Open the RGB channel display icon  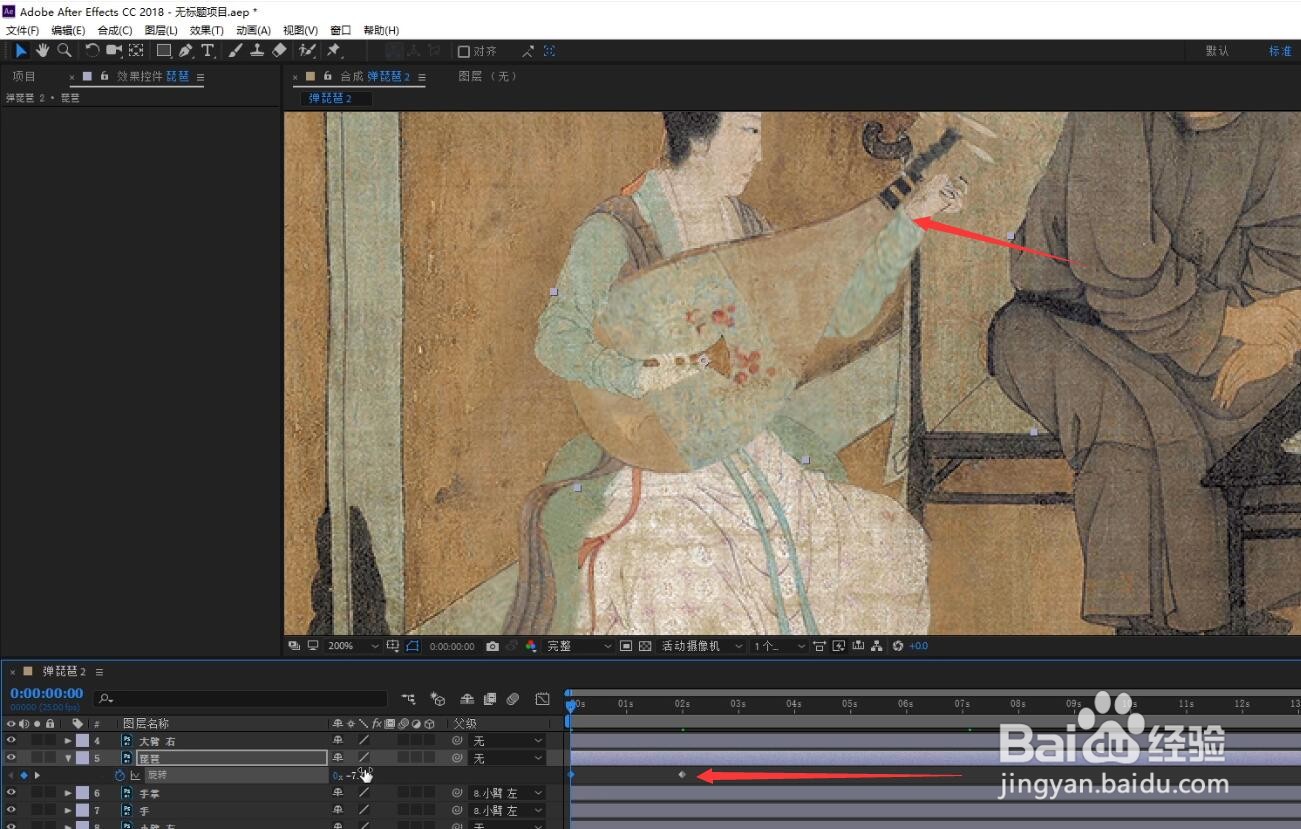[529, 646]
